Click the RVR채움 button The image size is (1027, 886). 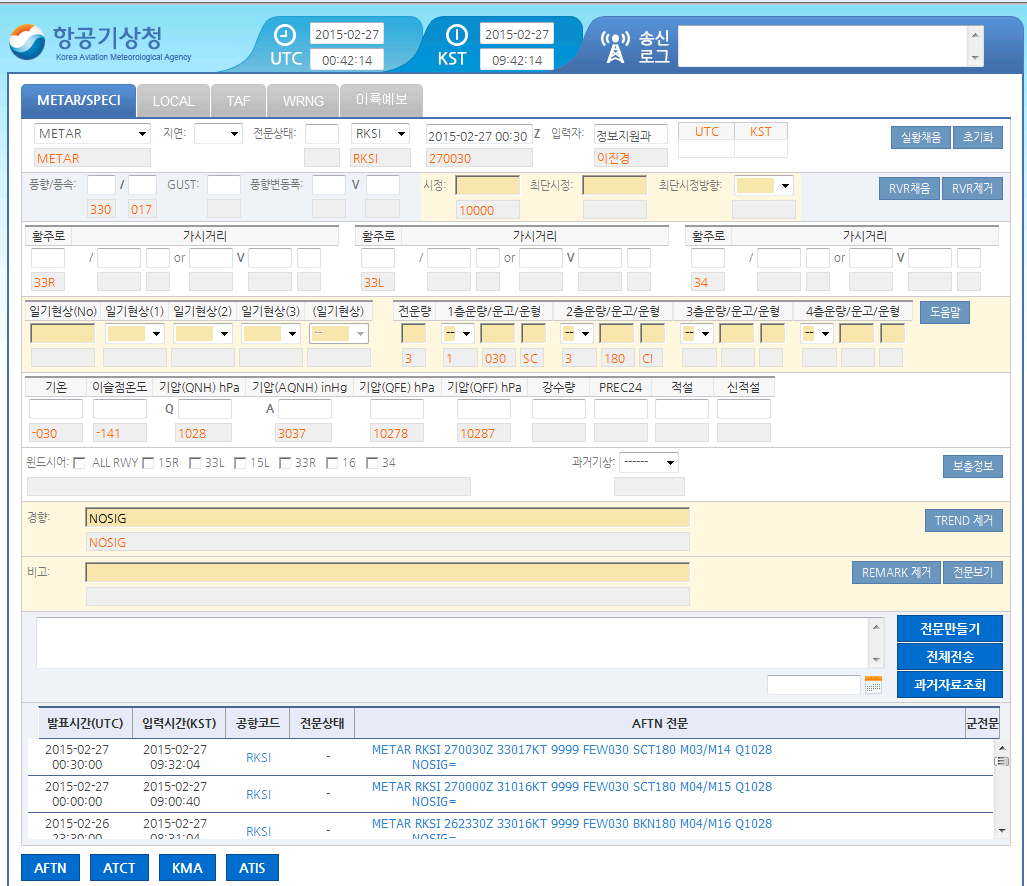click(910, 189)
